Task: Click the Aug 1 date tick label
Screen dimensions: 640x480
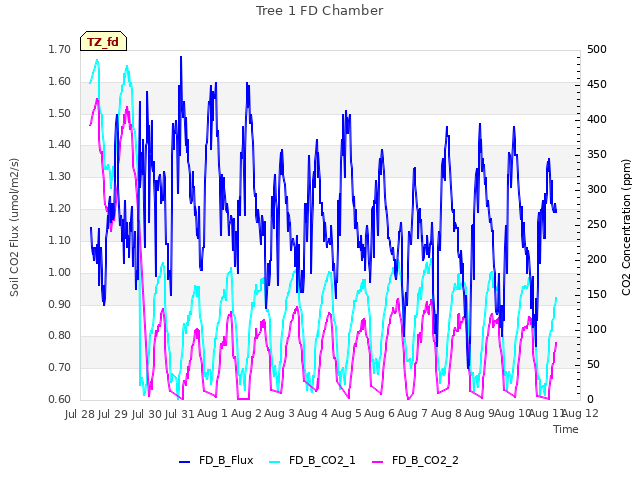Action: tap(212, 414)
